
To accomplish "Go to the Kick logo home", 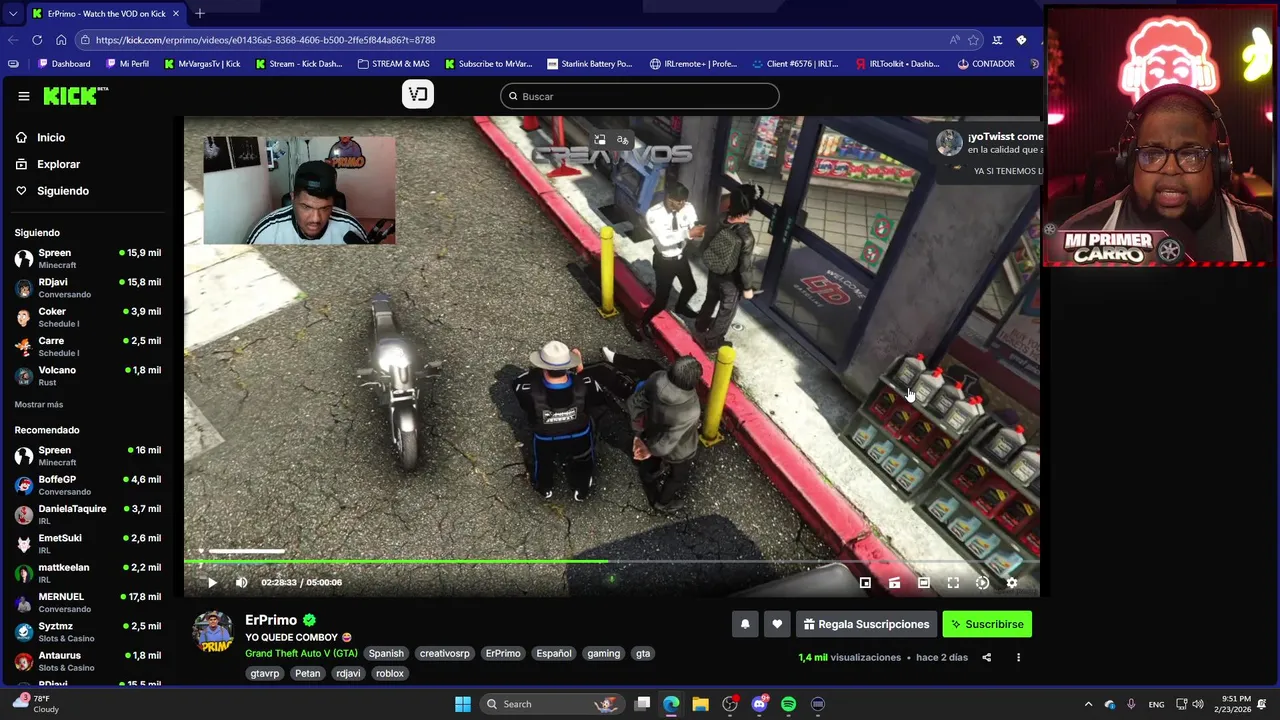I will click(x=75, y=96).
